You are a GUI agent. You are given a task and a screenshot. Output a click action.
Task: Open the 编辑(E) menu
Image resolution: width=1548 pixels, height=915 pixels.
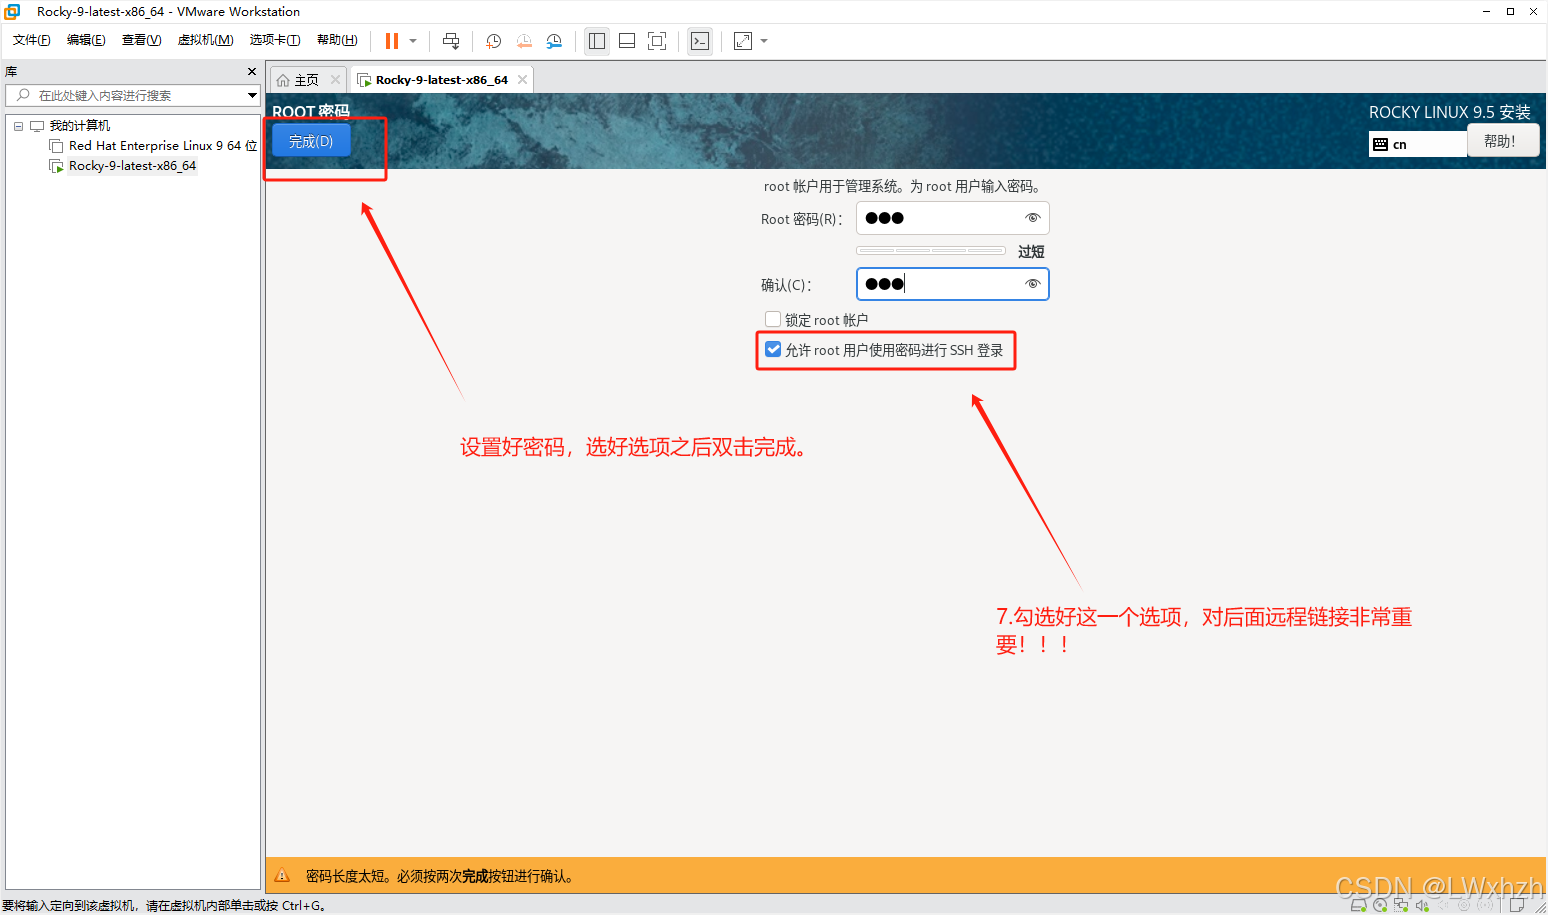pos(86,40)
